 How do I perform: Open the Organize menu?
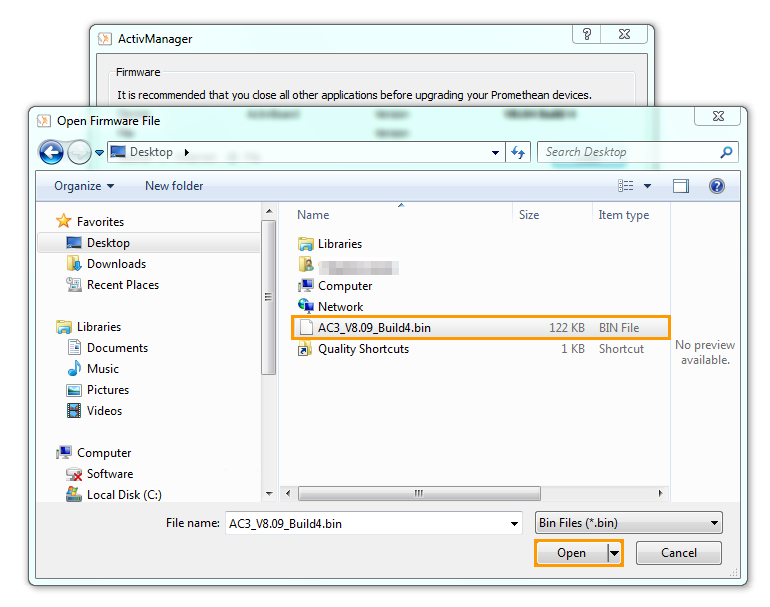(84, 186)
